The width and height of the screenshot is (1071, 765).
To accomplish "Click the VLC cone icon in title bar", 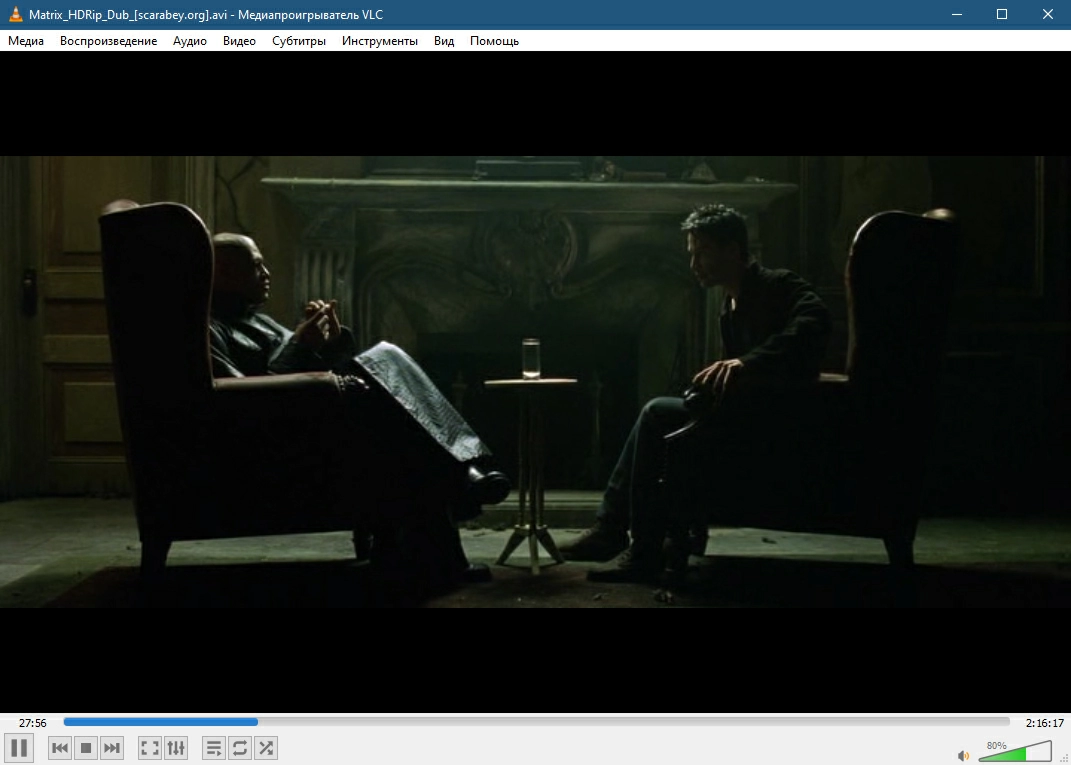I will pos(15,14).
